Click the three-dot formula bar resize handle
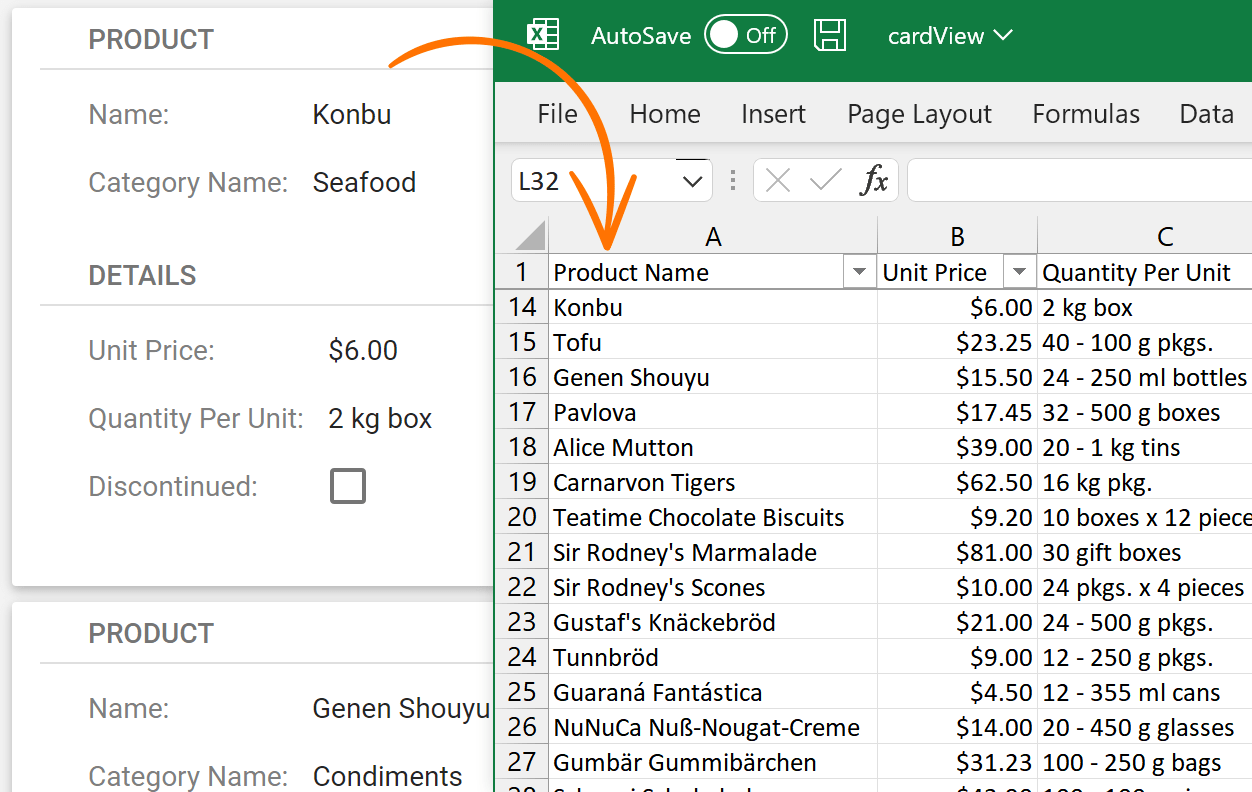The height and width of the screenshot is (792, 1252). pyautogui.click(x=733, y=181)
